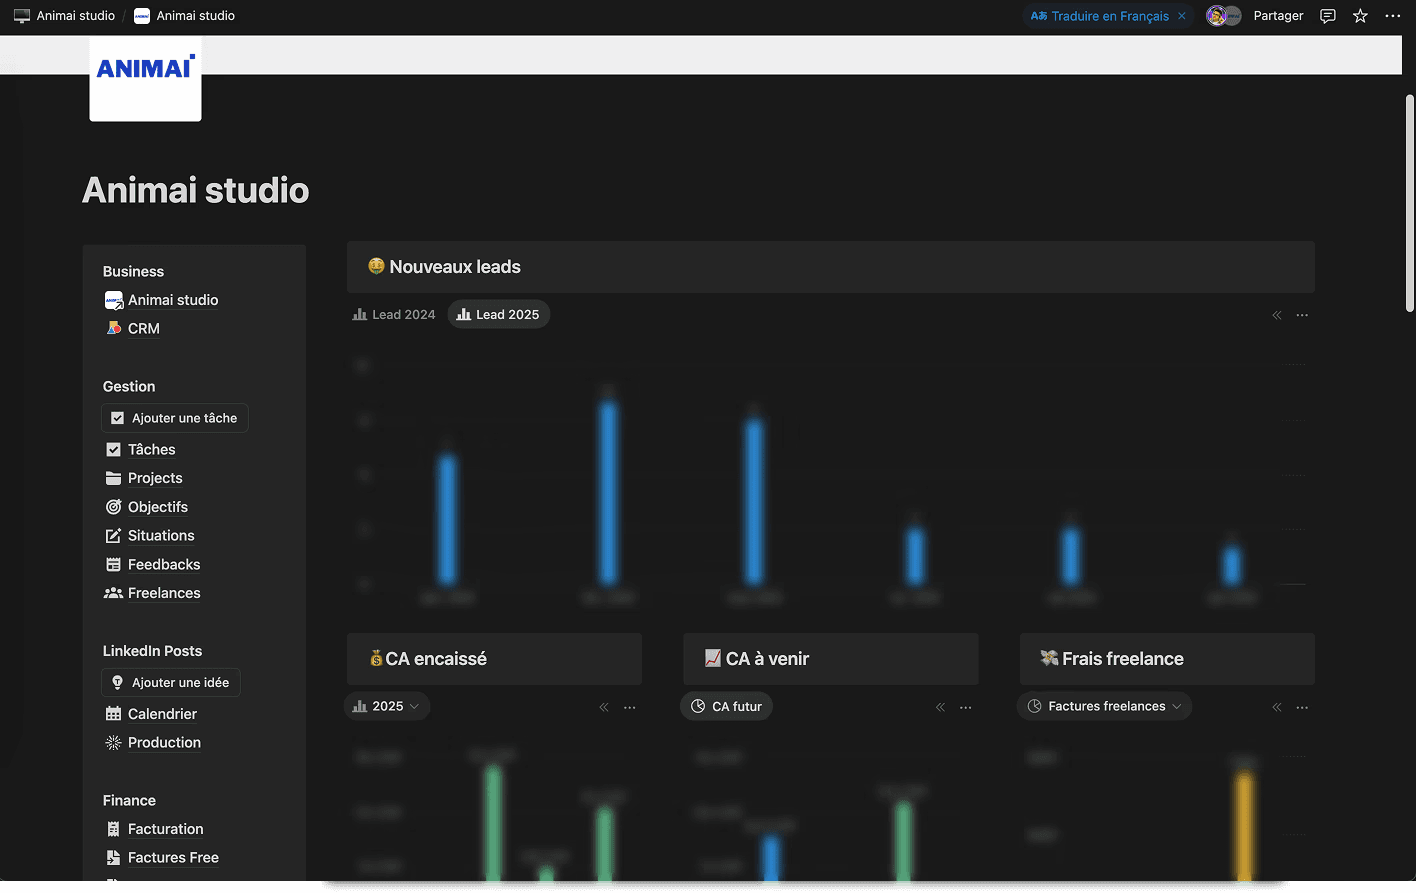1416x893 pixels.
Task: Click the Situations edit icon
Action: [114, 536]
